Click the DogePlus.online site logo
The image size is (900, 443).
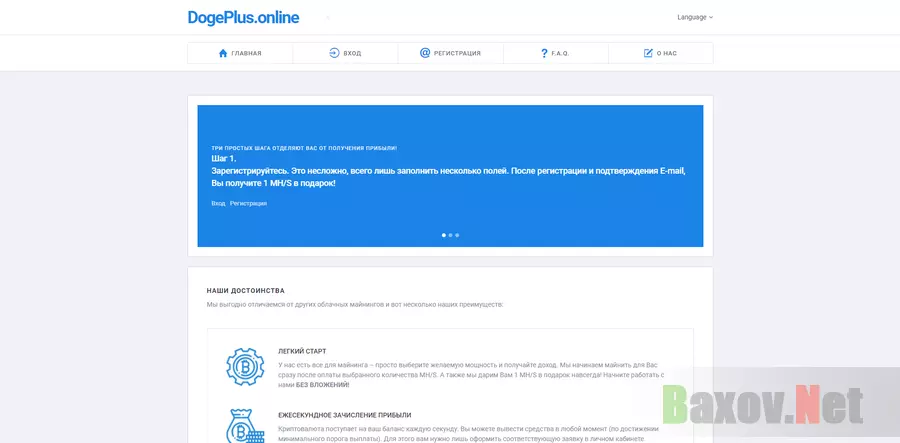243,18
